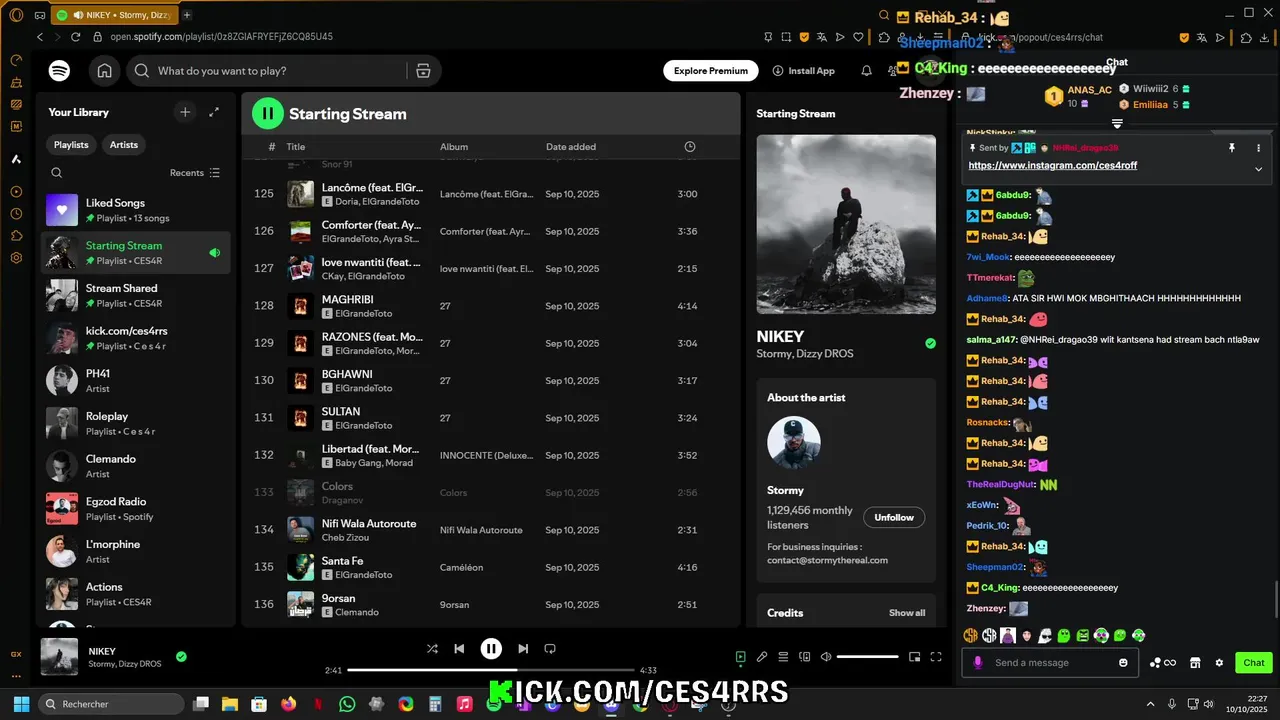Unpin the pinned message in Kick chat
The height and width of the screenshot is (720, 1280).
coord(1232,148)
